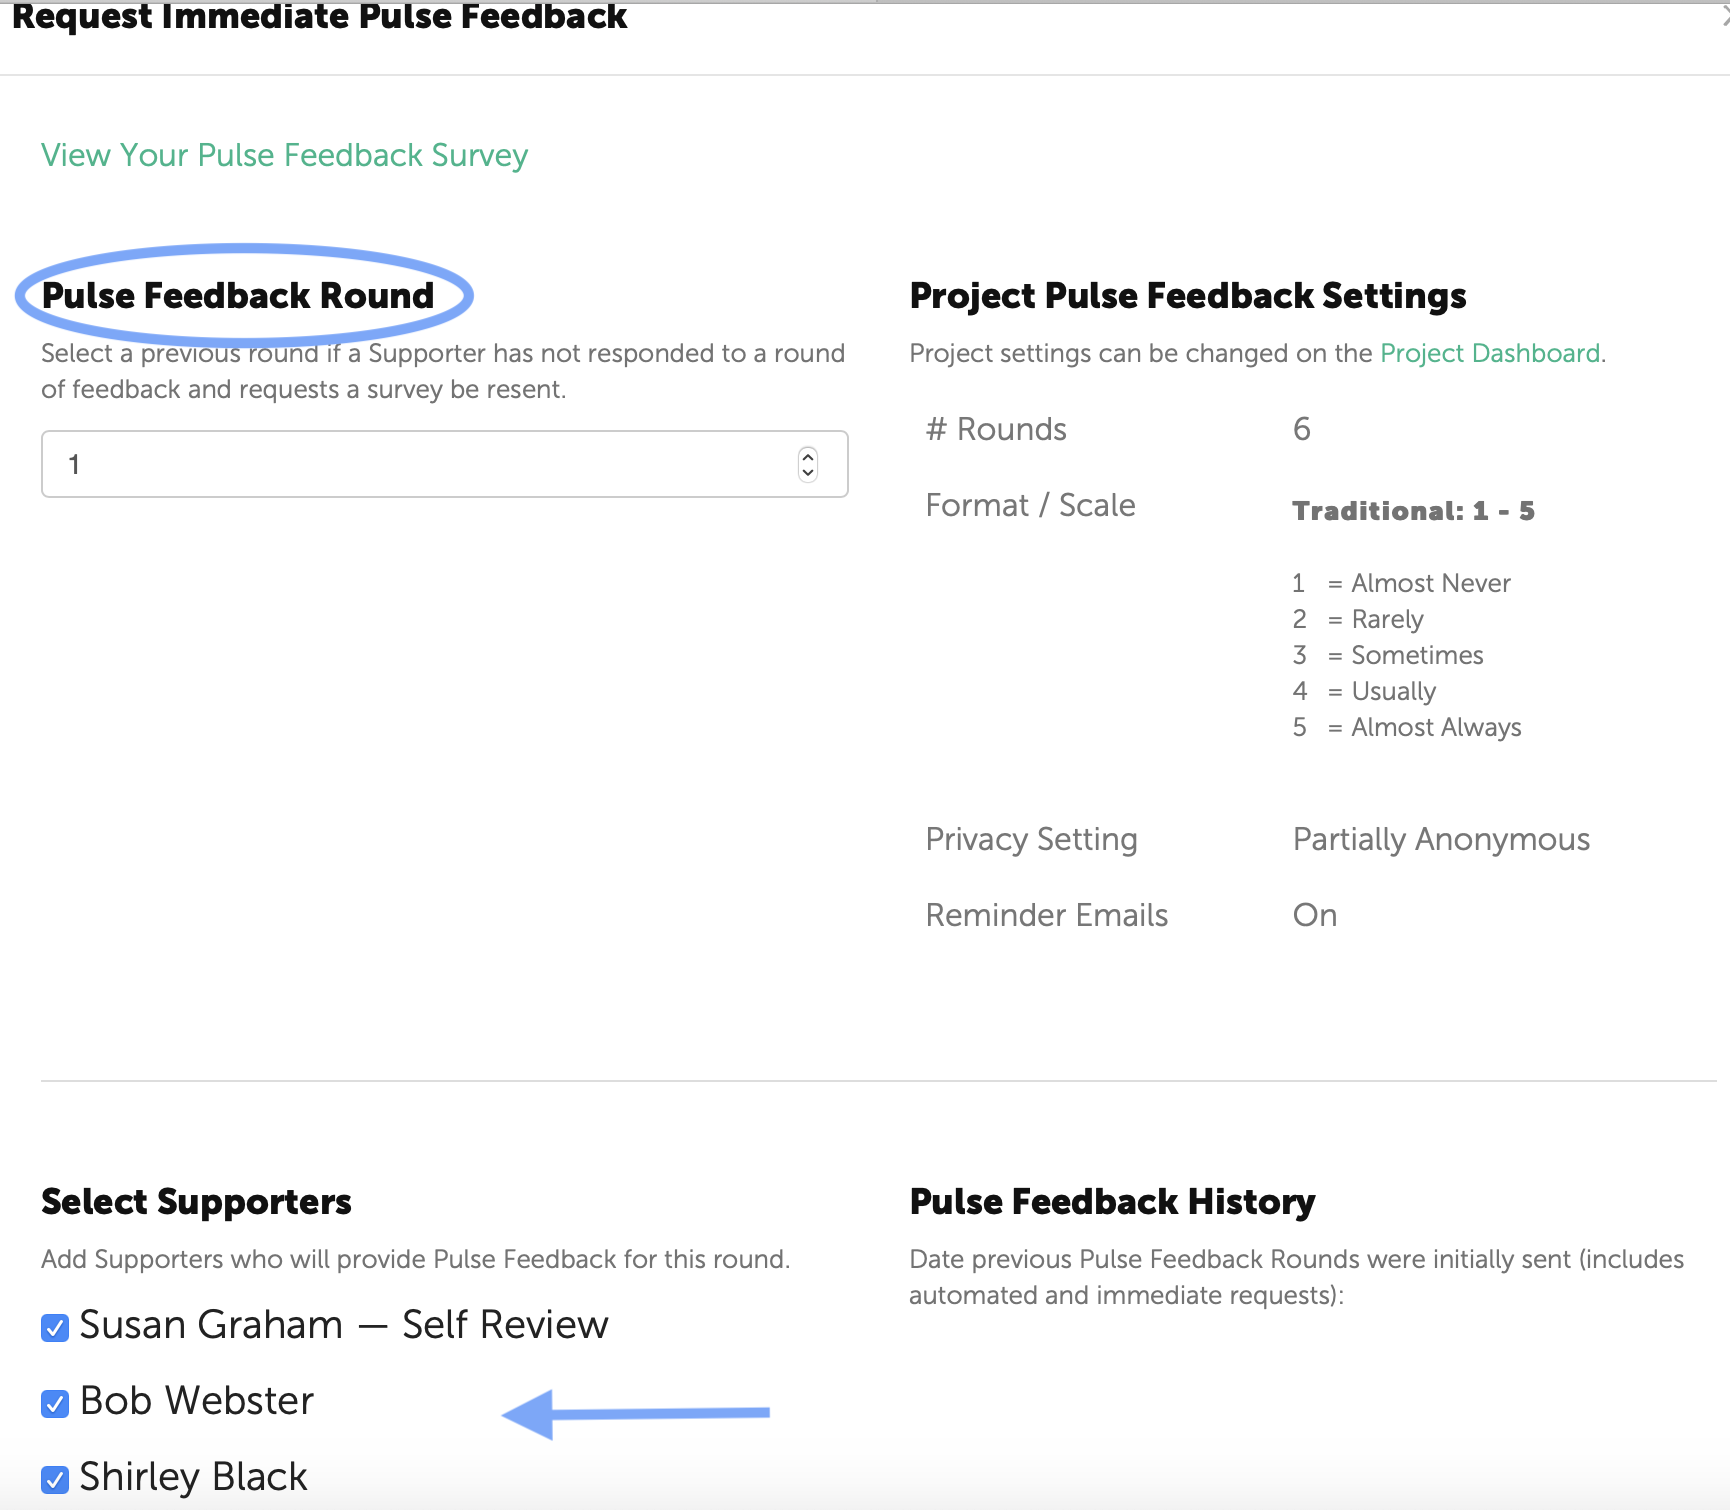Click the Project Pulse Feedback Settings heading

1187,296
